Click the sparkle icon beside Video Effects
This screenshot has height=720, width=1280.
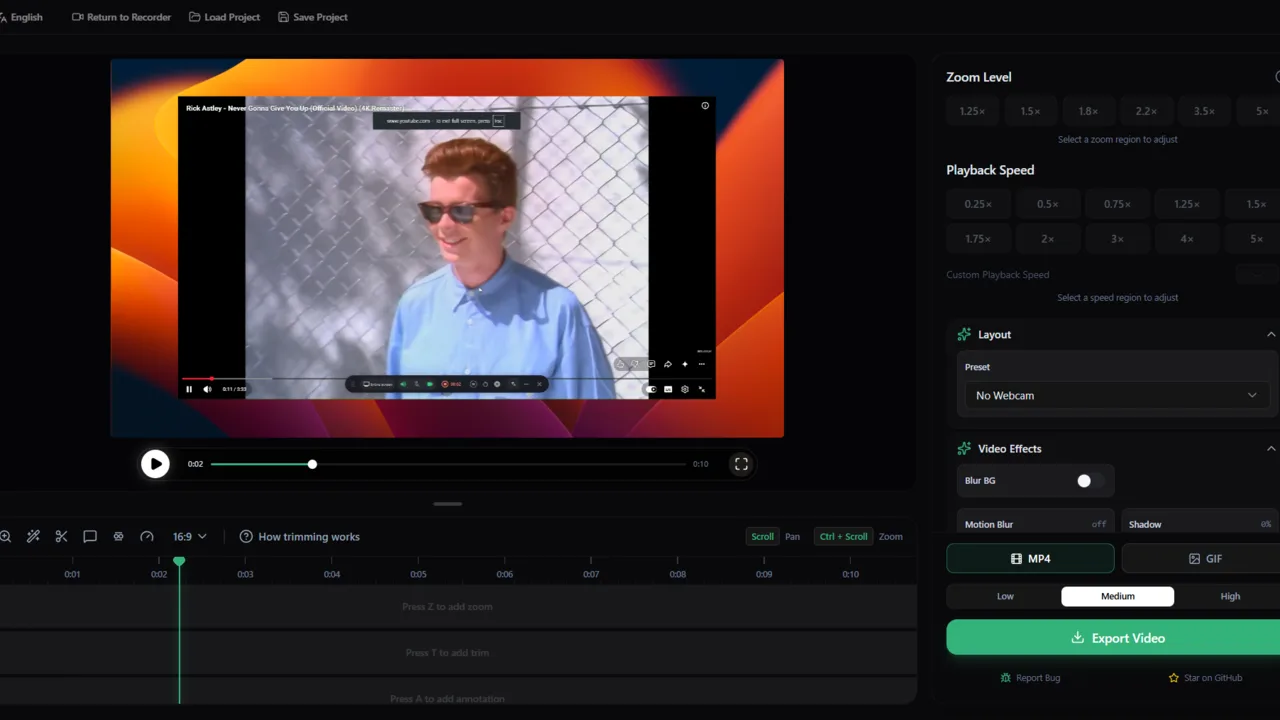point(964,449)
